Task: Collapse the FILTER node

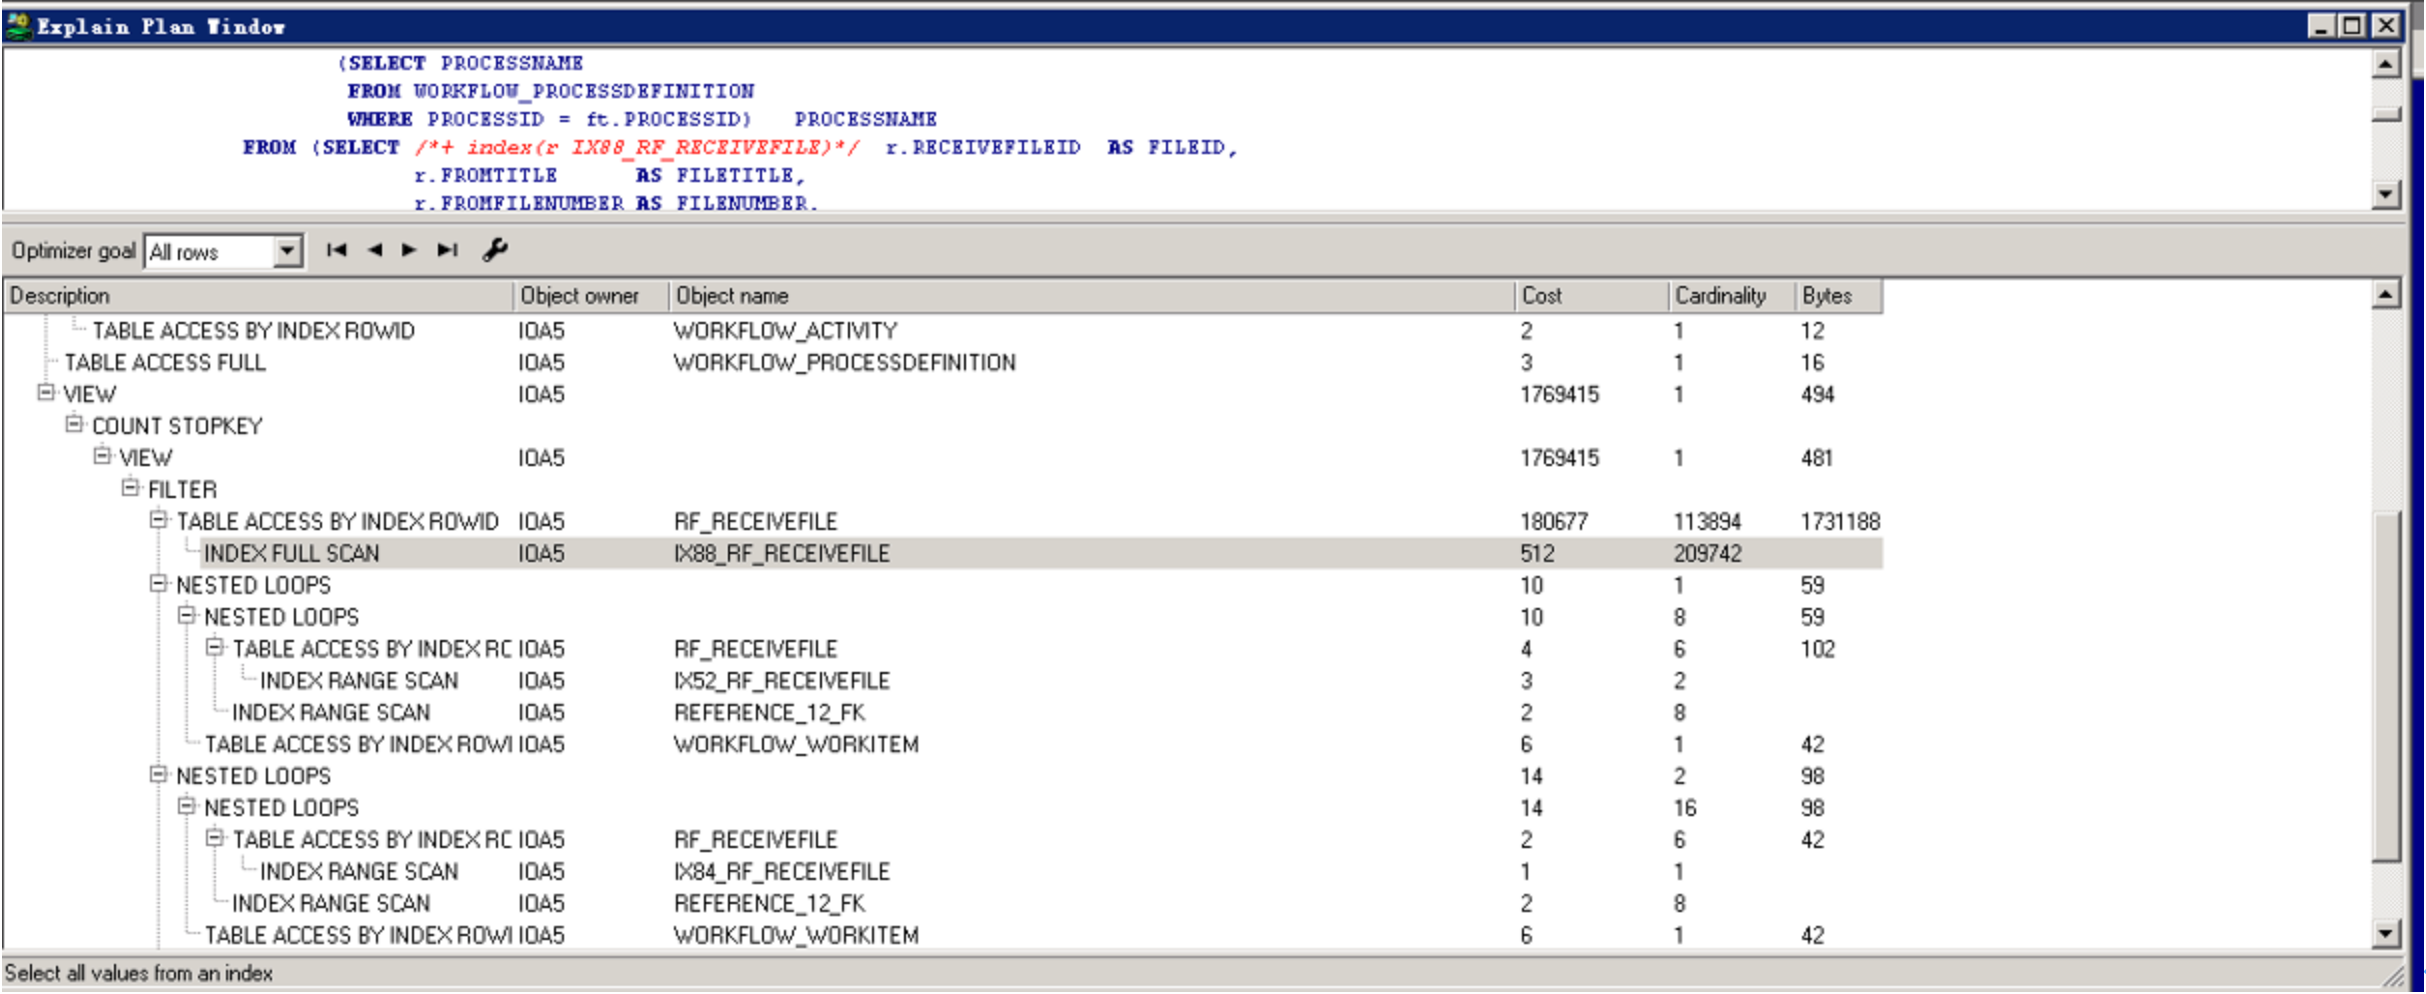Action: point(129,489)
